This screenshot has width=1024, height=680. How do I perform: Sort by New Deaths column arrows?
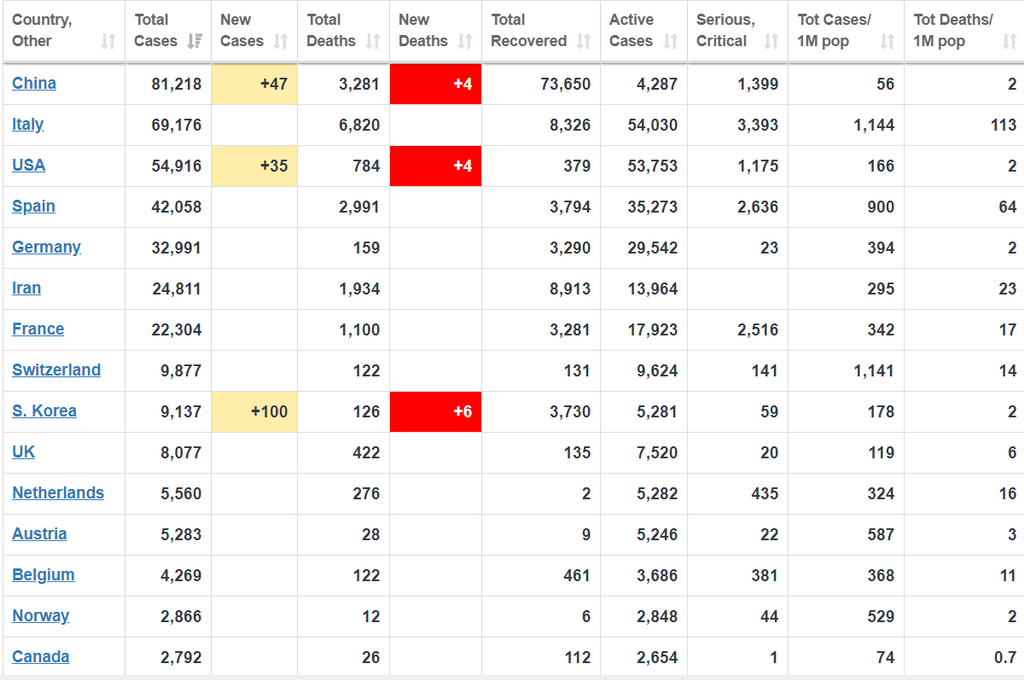[464, 41]
